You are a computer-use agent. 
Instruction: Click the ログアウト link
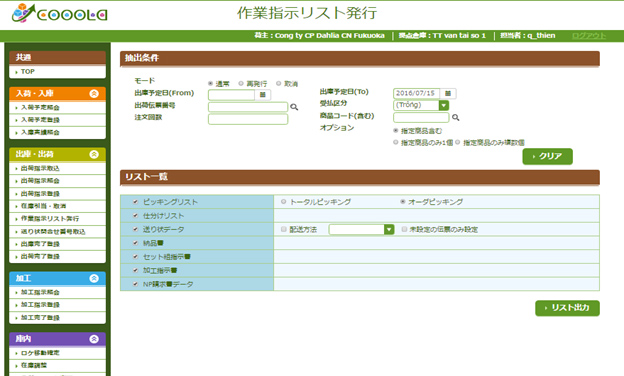[589, 36]
